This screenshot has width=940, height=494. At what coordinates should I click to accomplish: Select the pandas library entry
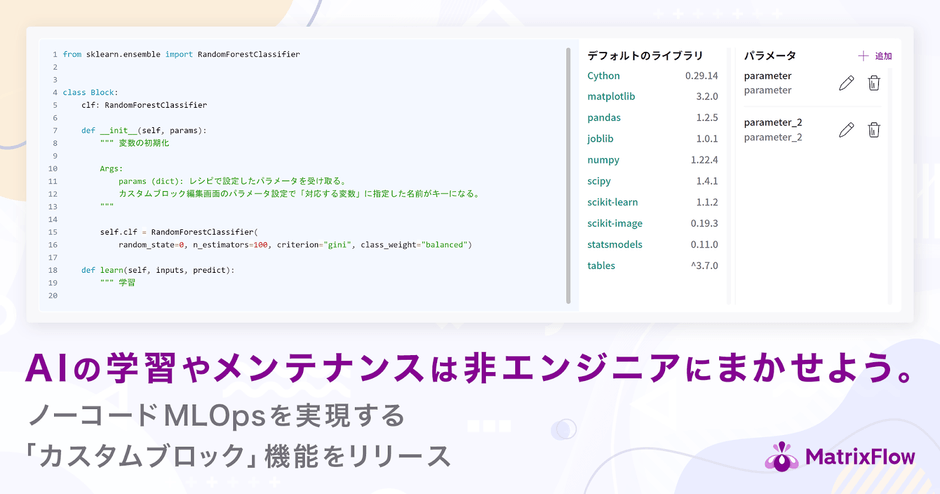(x=604, y=118)
